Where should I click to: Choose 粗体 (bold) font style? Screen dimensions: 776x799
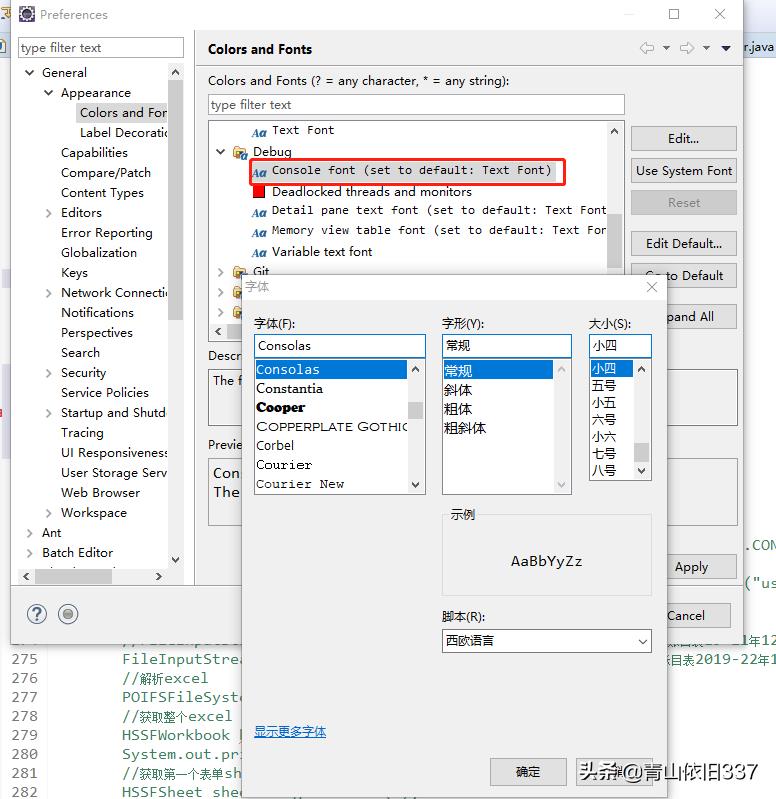click(x=459, y=409)
